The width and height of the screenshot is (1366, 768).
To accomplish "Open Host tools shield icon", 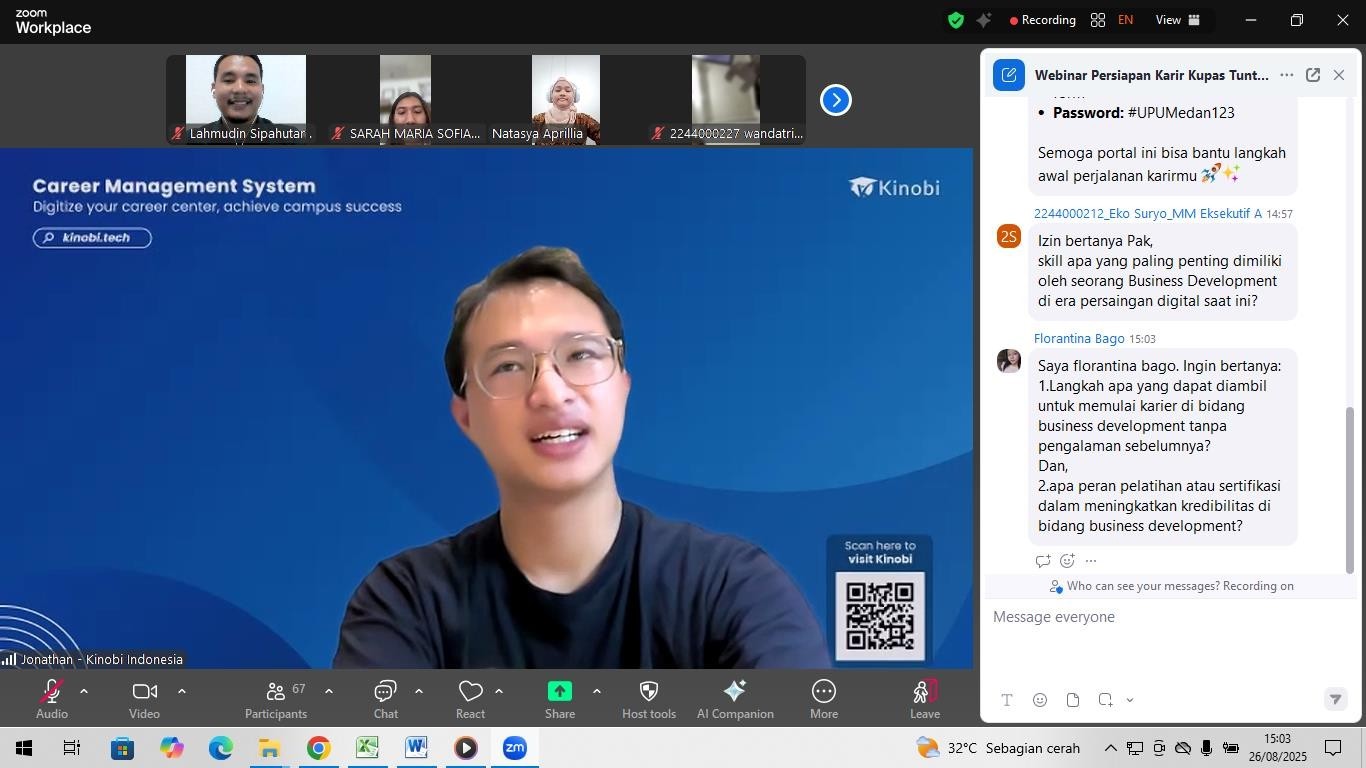I will pyautogui.click(x=648, y=698).
